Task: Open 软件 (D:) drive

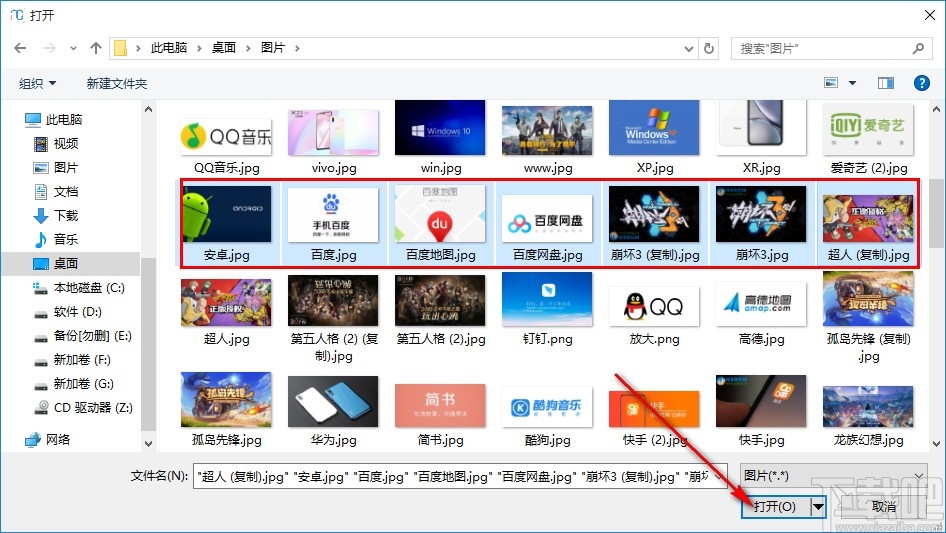Action: click(68, 311)
